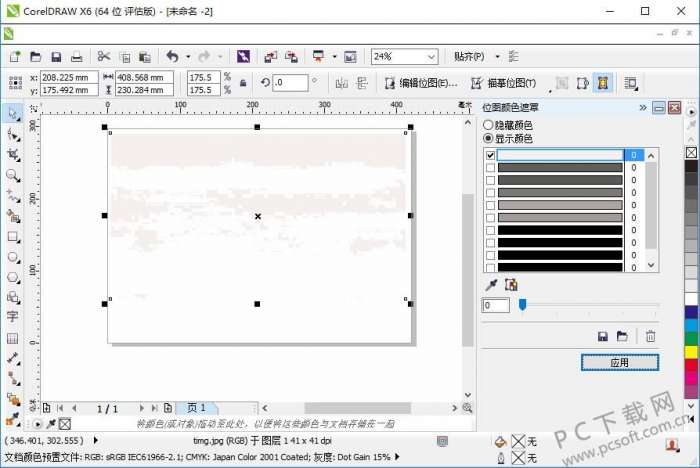Image resolution: width=700 pixels, height=468 pixels.
Task: Check the second color mask row checkbox
Action: 491,167
